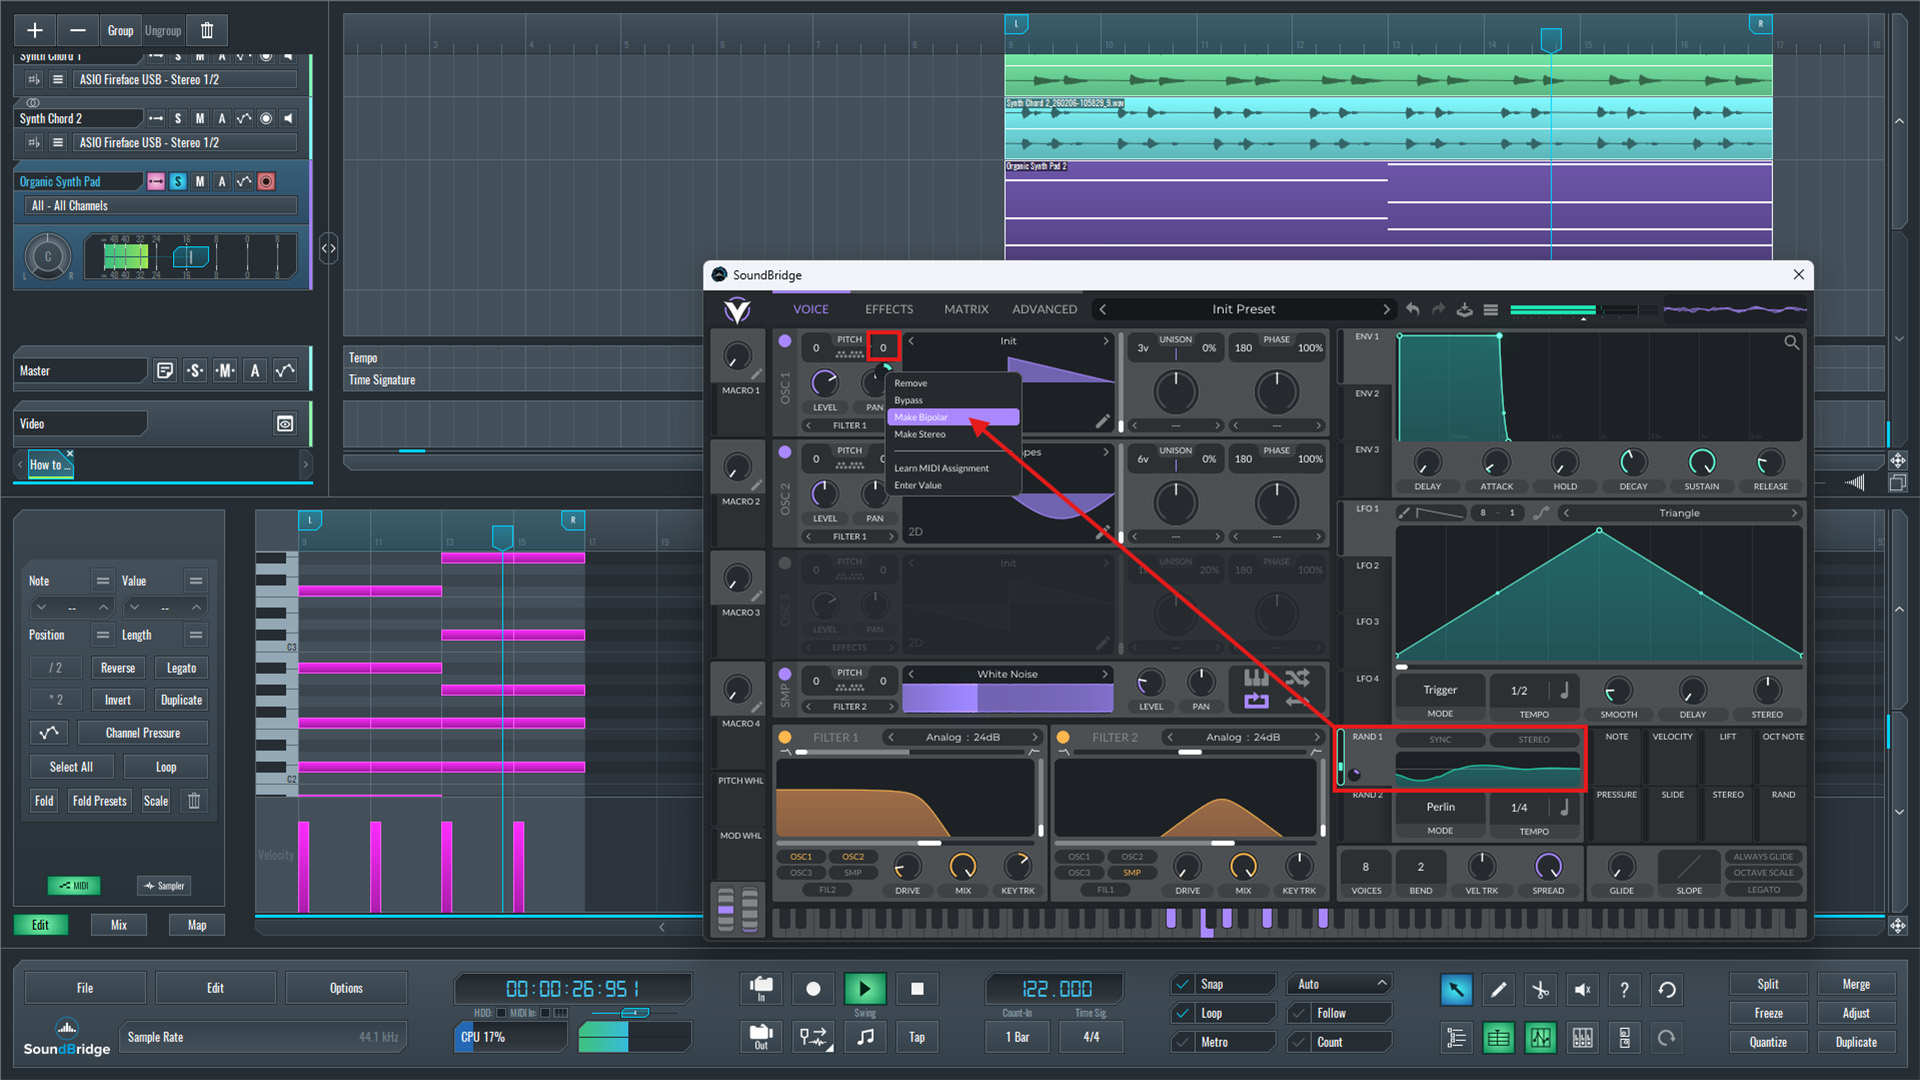Switch to the ADVANCED tab
1920x1080 pixels.
[x=1044, y=309]
